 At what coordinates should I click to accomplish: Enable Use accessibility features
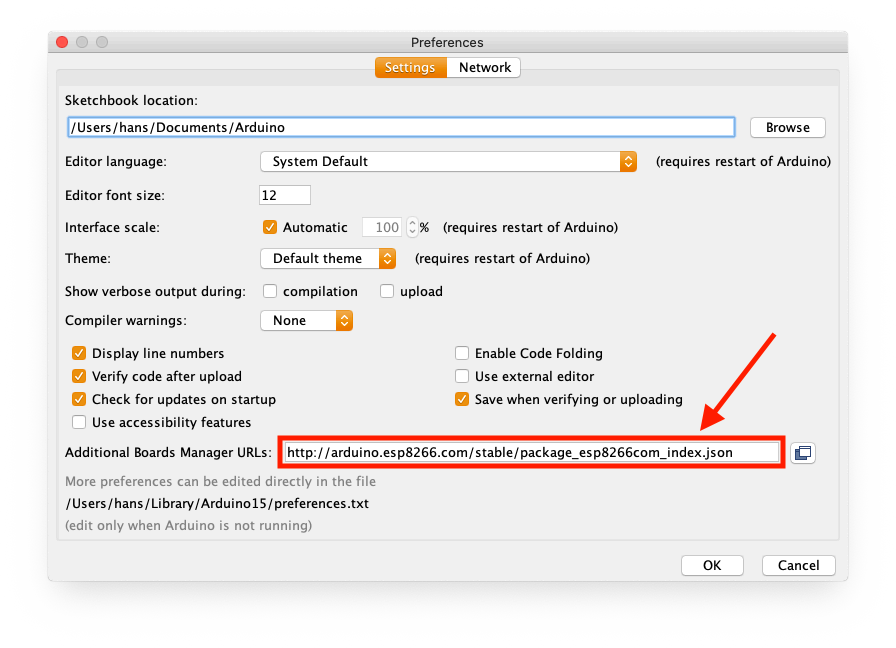(79, 422)
